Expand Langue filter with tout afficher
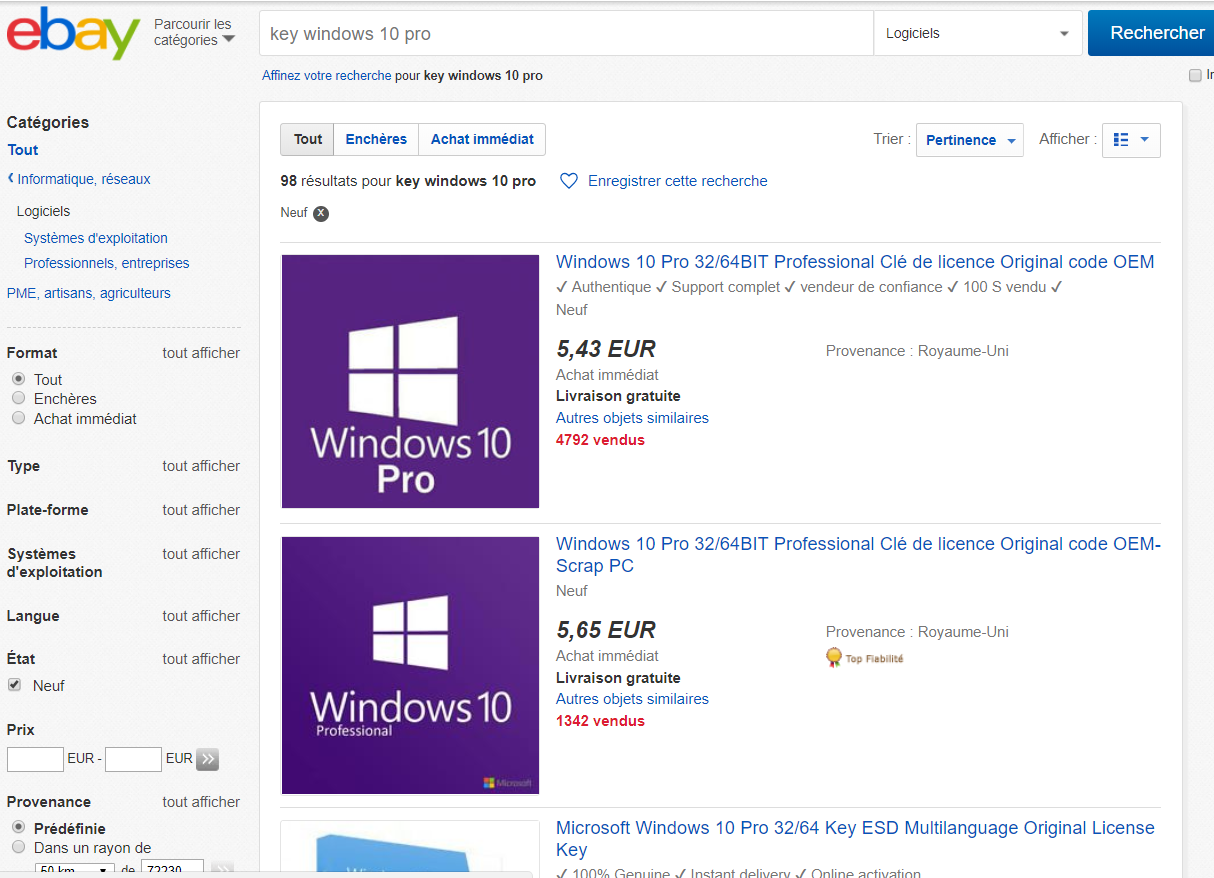This screenshot has height=878, width=1214. (201, 616)
